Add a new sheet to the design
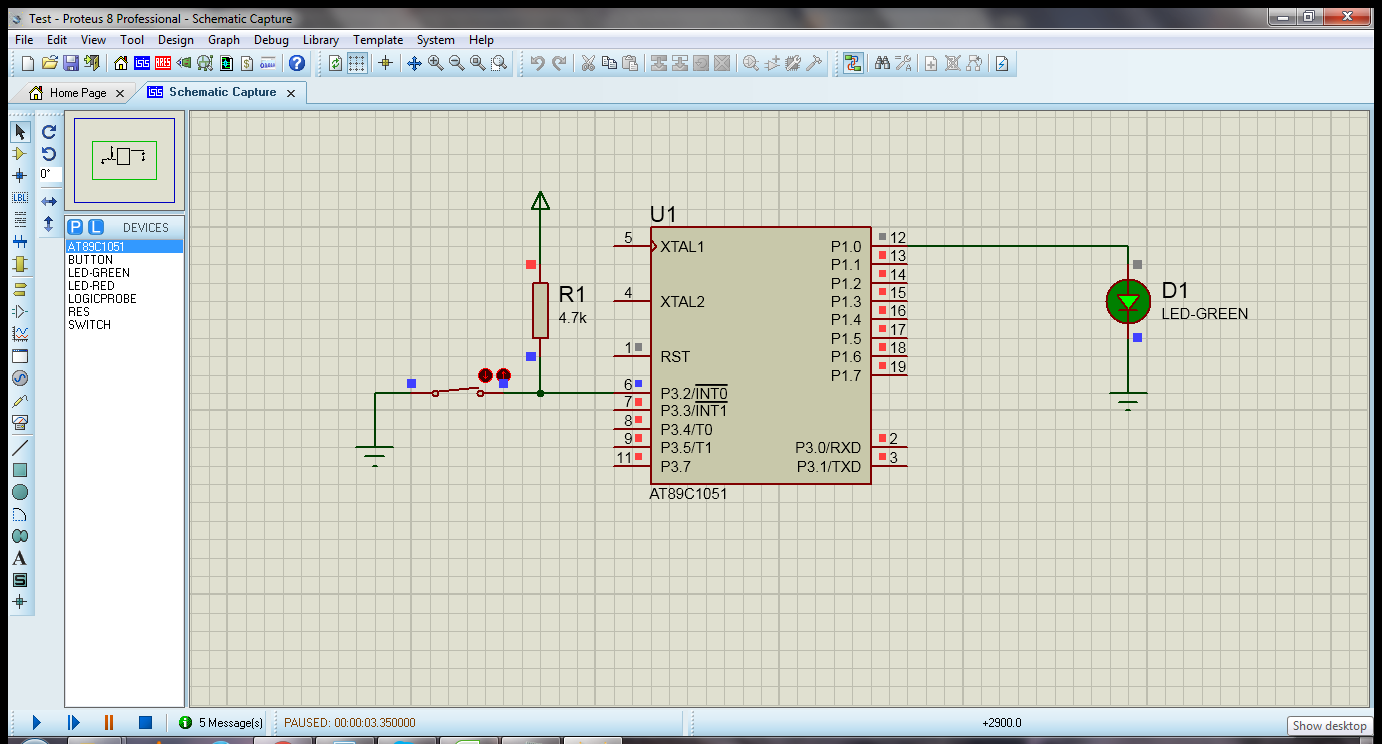Viewport: 1382px width, 744px height. [931, 63]
